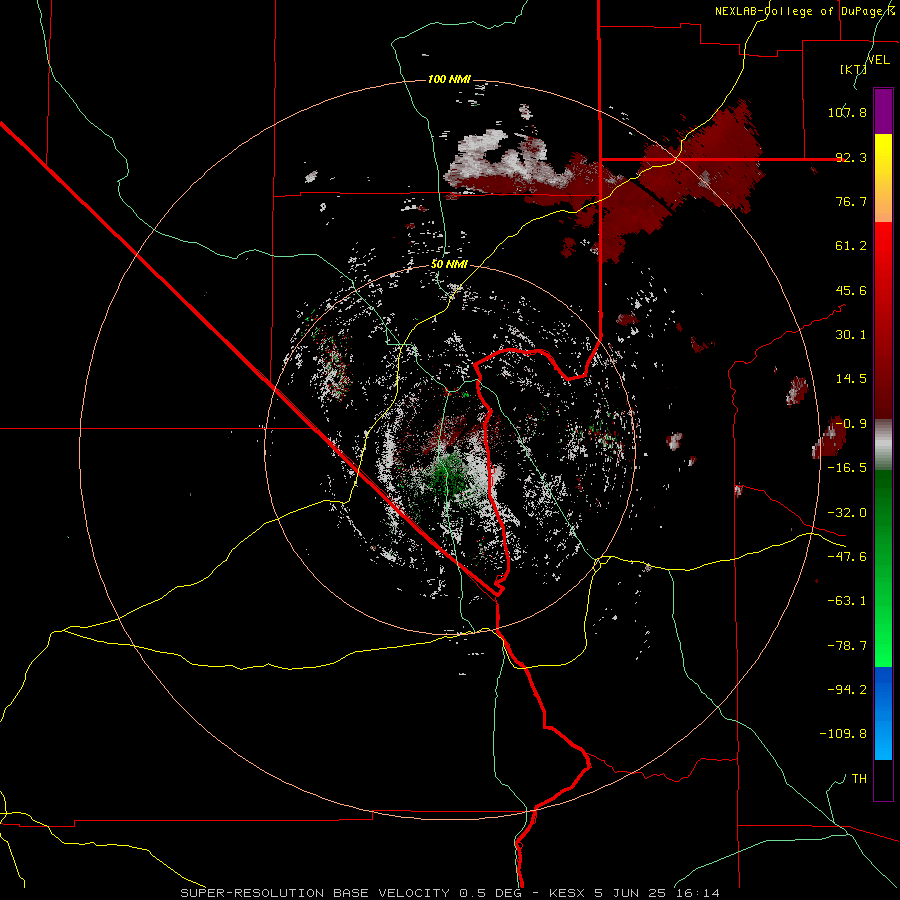Click the VEL legend title
Image resolution: width=900 pixels, height=900 pixels.
879,60
